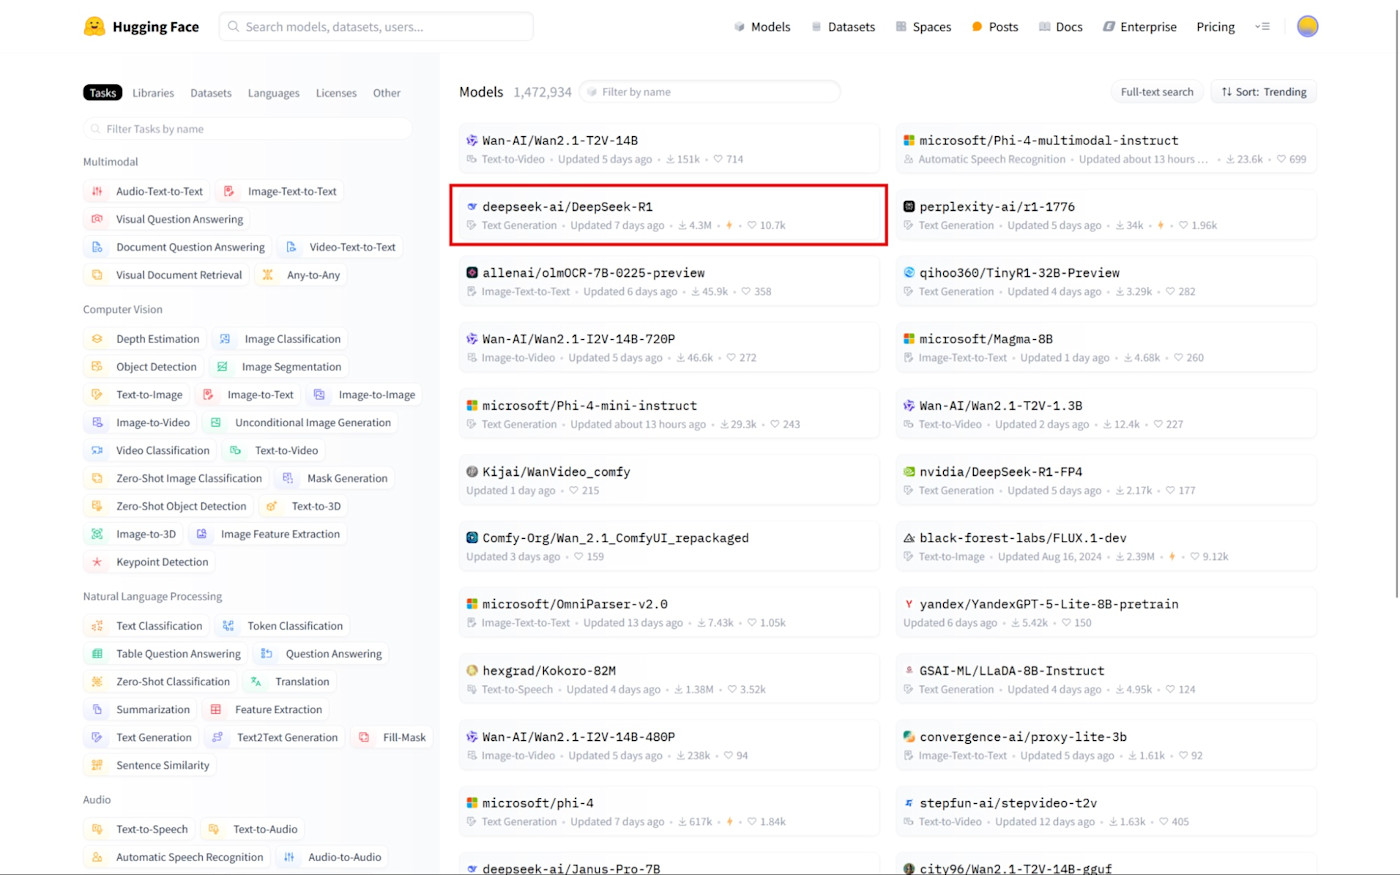Go to the Pricing page
The image size is (1400, 875).
1216,27
